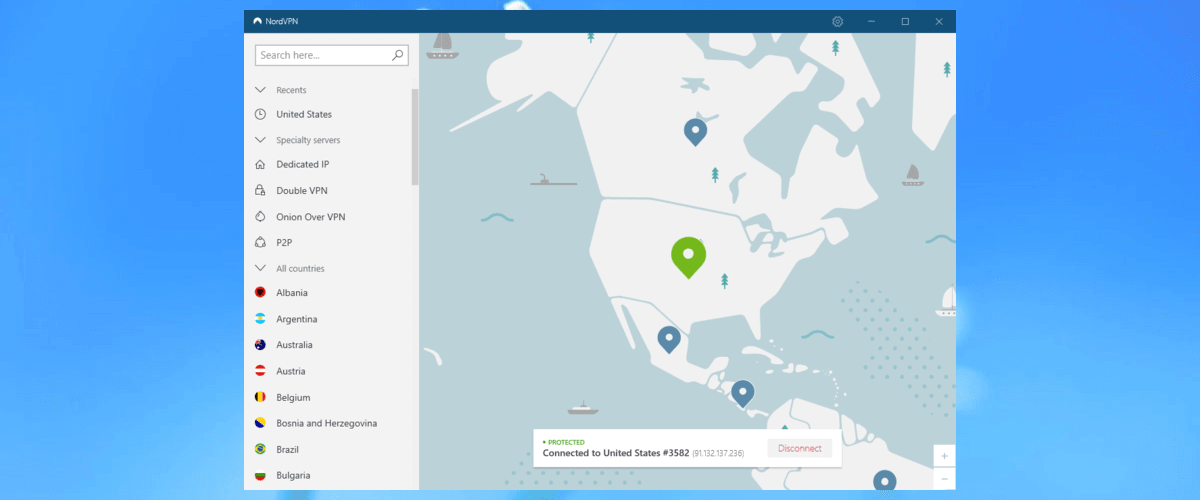Select the Canada map pin

[x=695, y=131]
